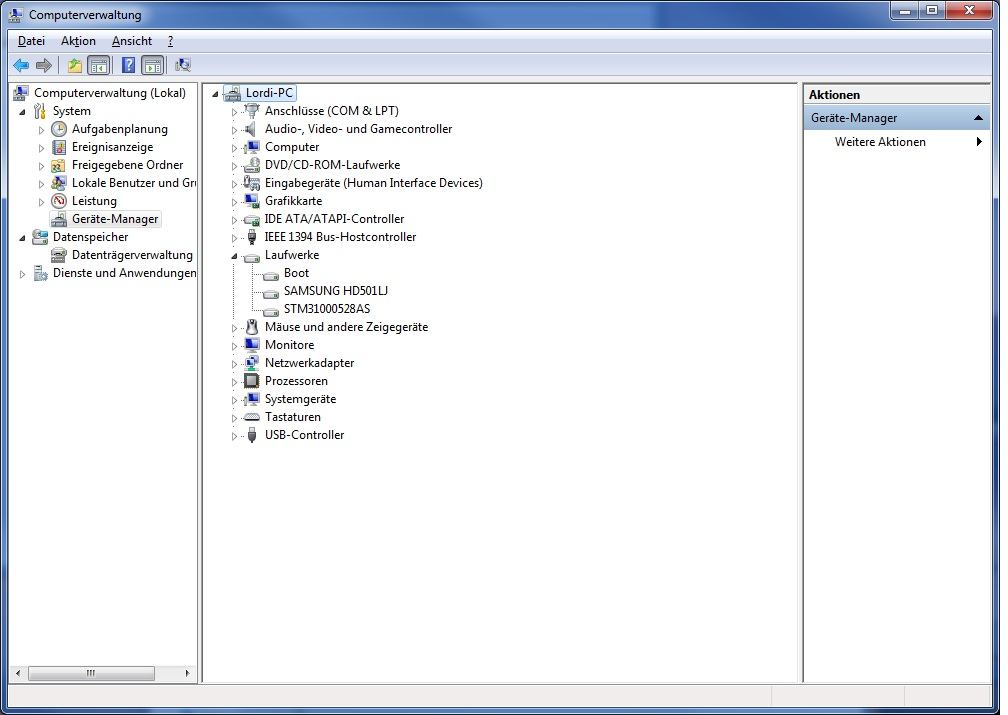This screenshot has height=715, width=1008.
Task: Collapse the System node in left tree
Action: pyautogui.click(x=22, y=112)
